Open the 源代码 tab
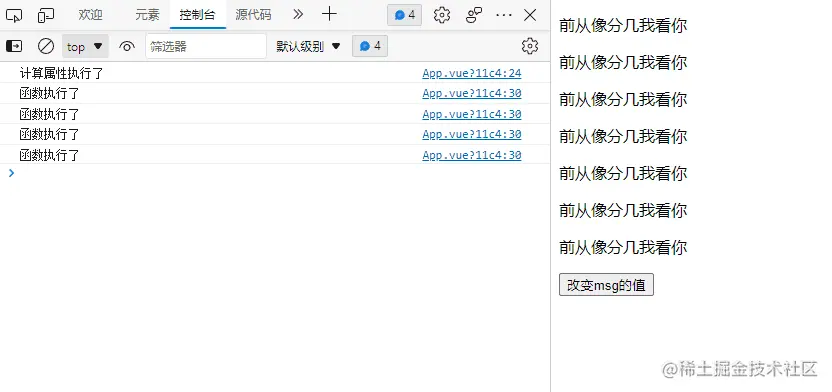Viewport: 832px width, 392px height. click(x=254, y=15)
